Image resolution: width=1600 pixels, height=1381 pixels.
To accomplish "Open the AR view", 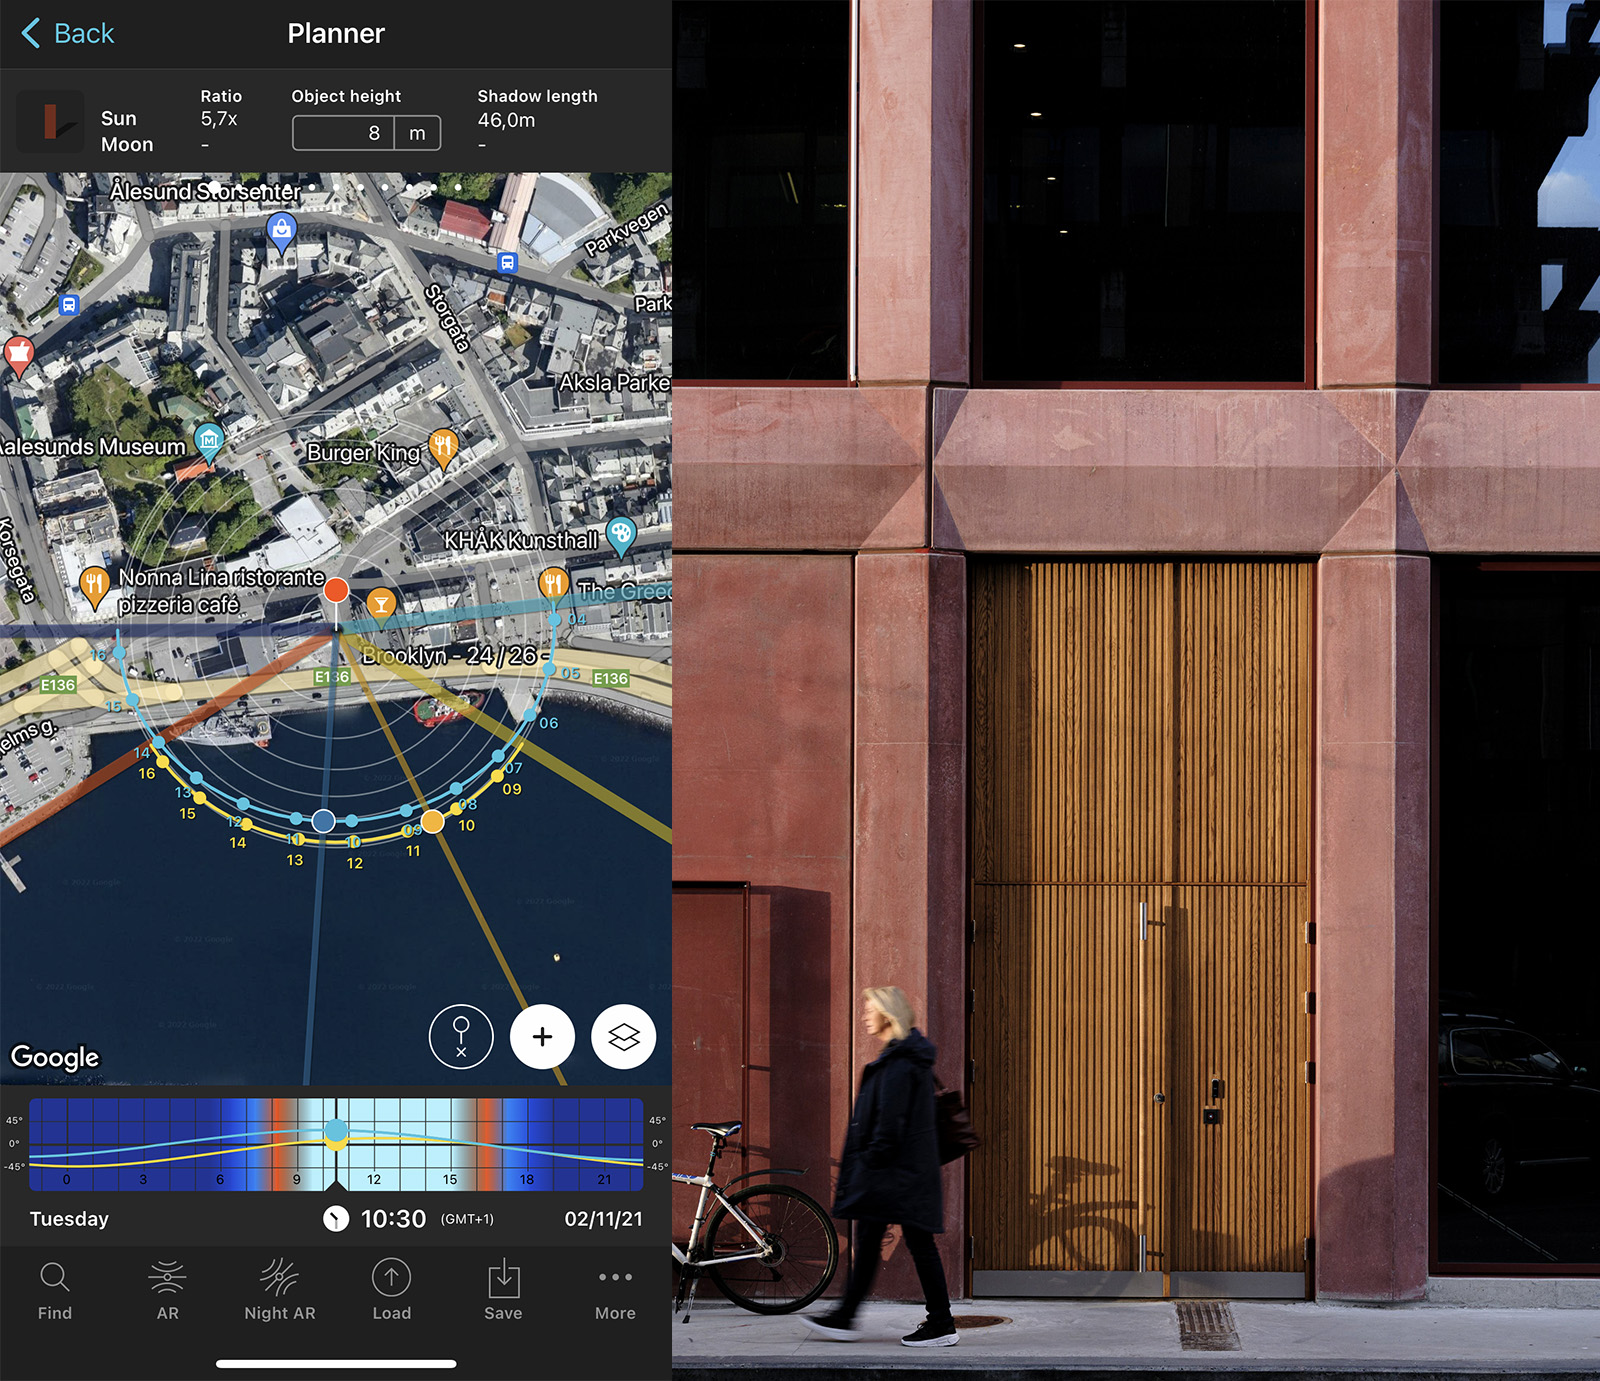I will 166,1290.
